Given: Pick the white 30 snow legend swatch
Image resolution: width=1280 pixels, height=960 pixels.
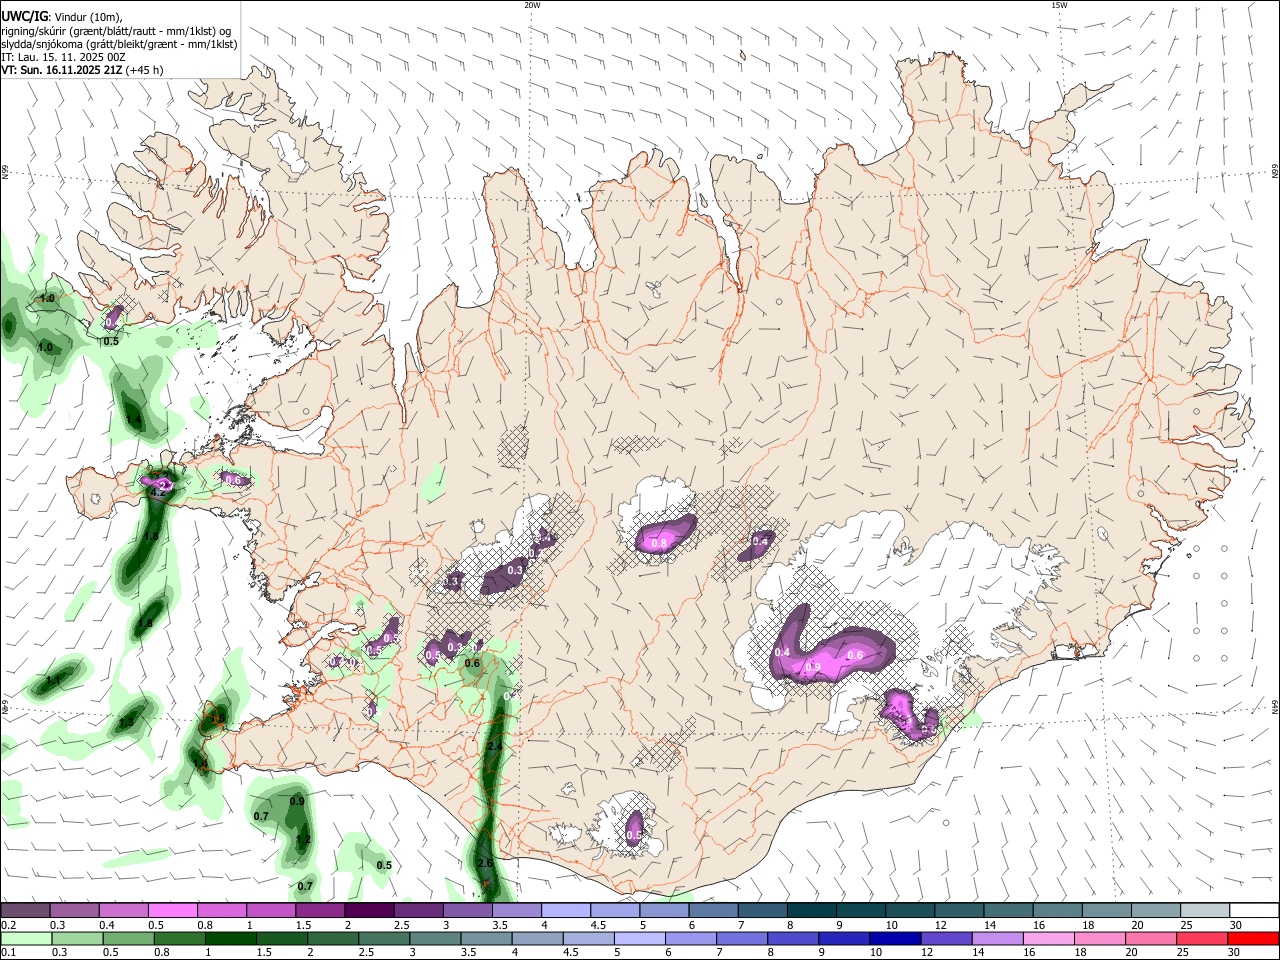Looking at the screenshot, I should point(1254,911).
